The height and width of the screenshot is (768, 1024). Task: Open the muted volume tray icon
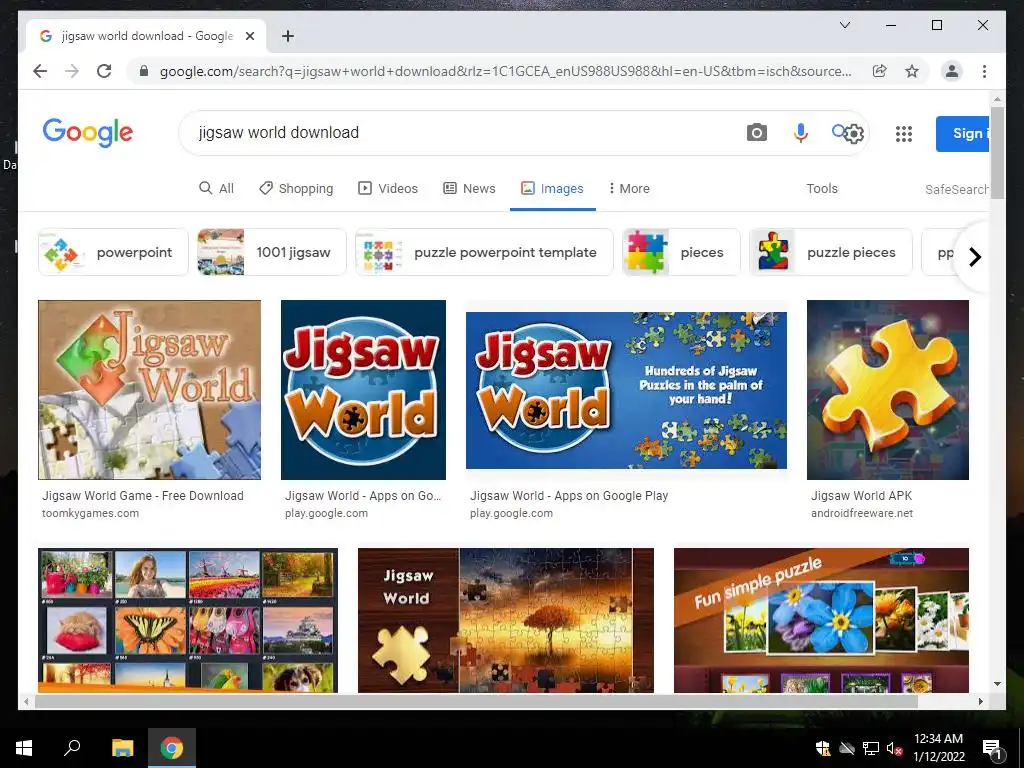click(894, 748)
